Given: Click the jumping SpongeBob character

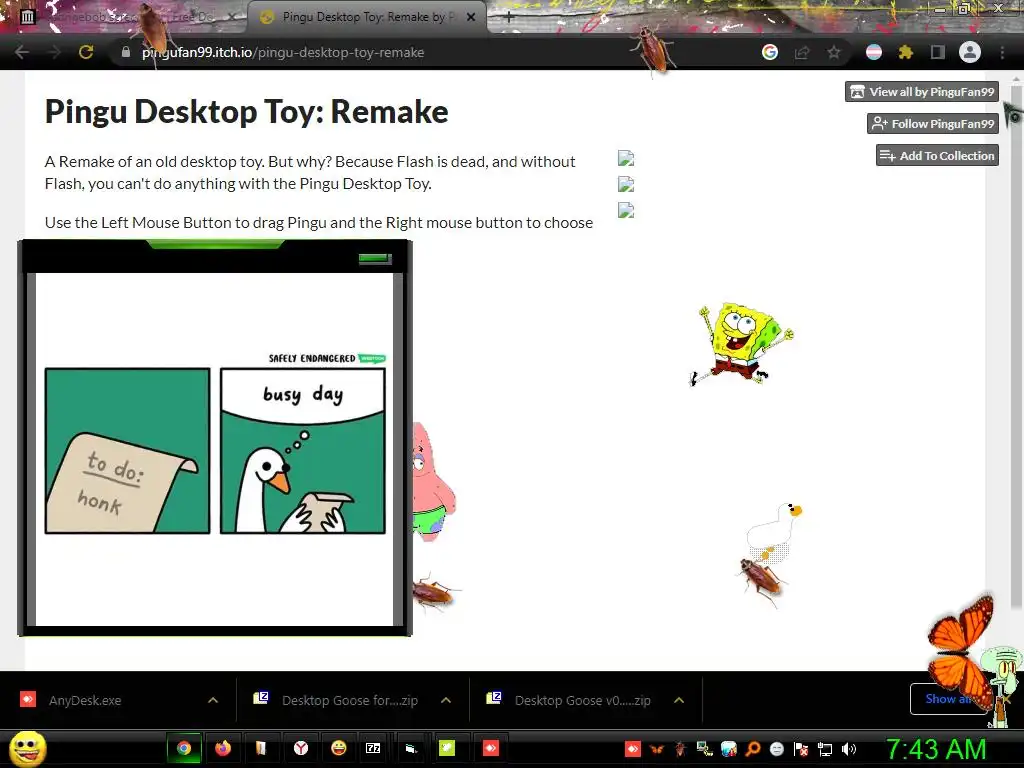Looking at the screenshot, I should coord(741,344).
